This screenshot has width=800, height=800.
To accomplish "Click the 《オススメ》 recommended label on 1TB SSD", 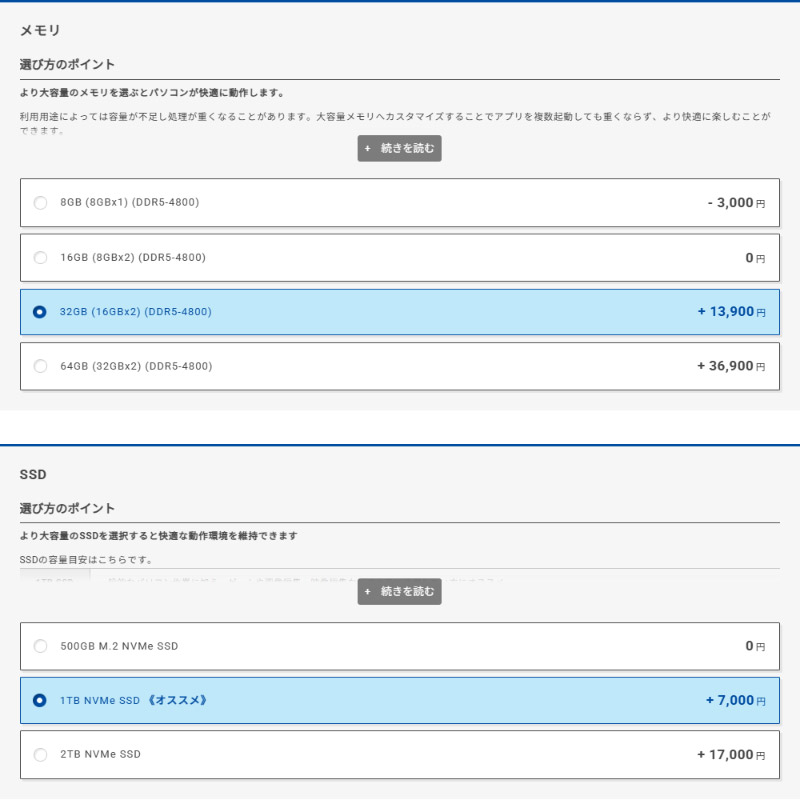I will point(178,700).
